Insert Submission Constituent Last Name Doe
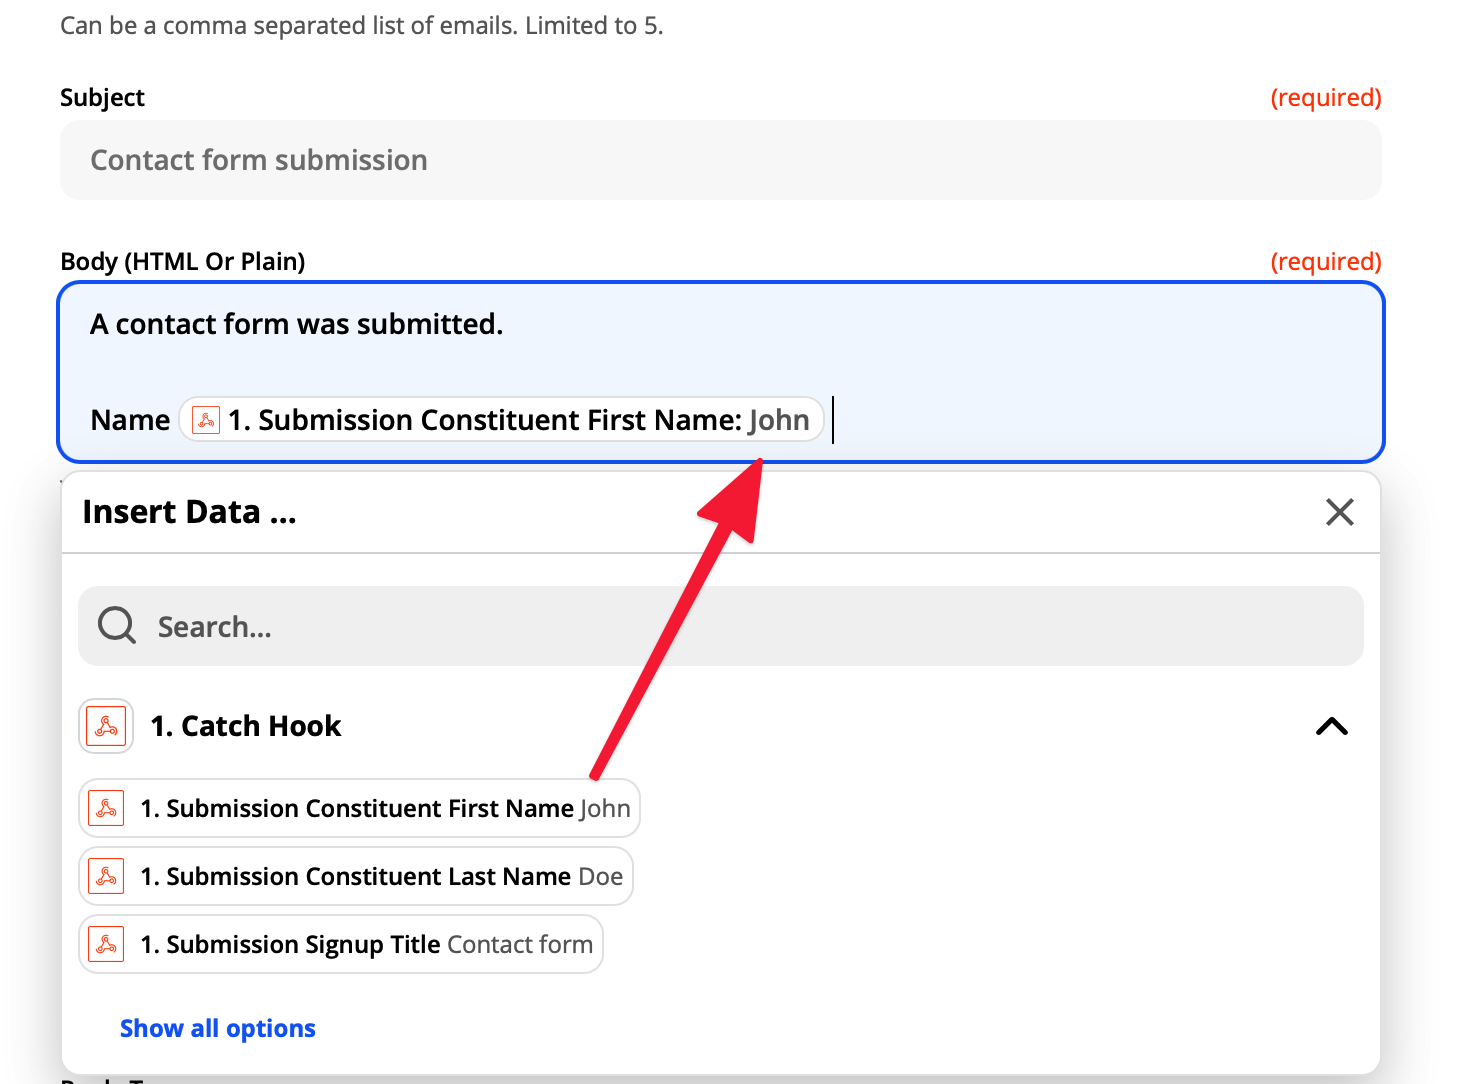The width and height of the screenshot is (1474, 1084). pos(380,876)
